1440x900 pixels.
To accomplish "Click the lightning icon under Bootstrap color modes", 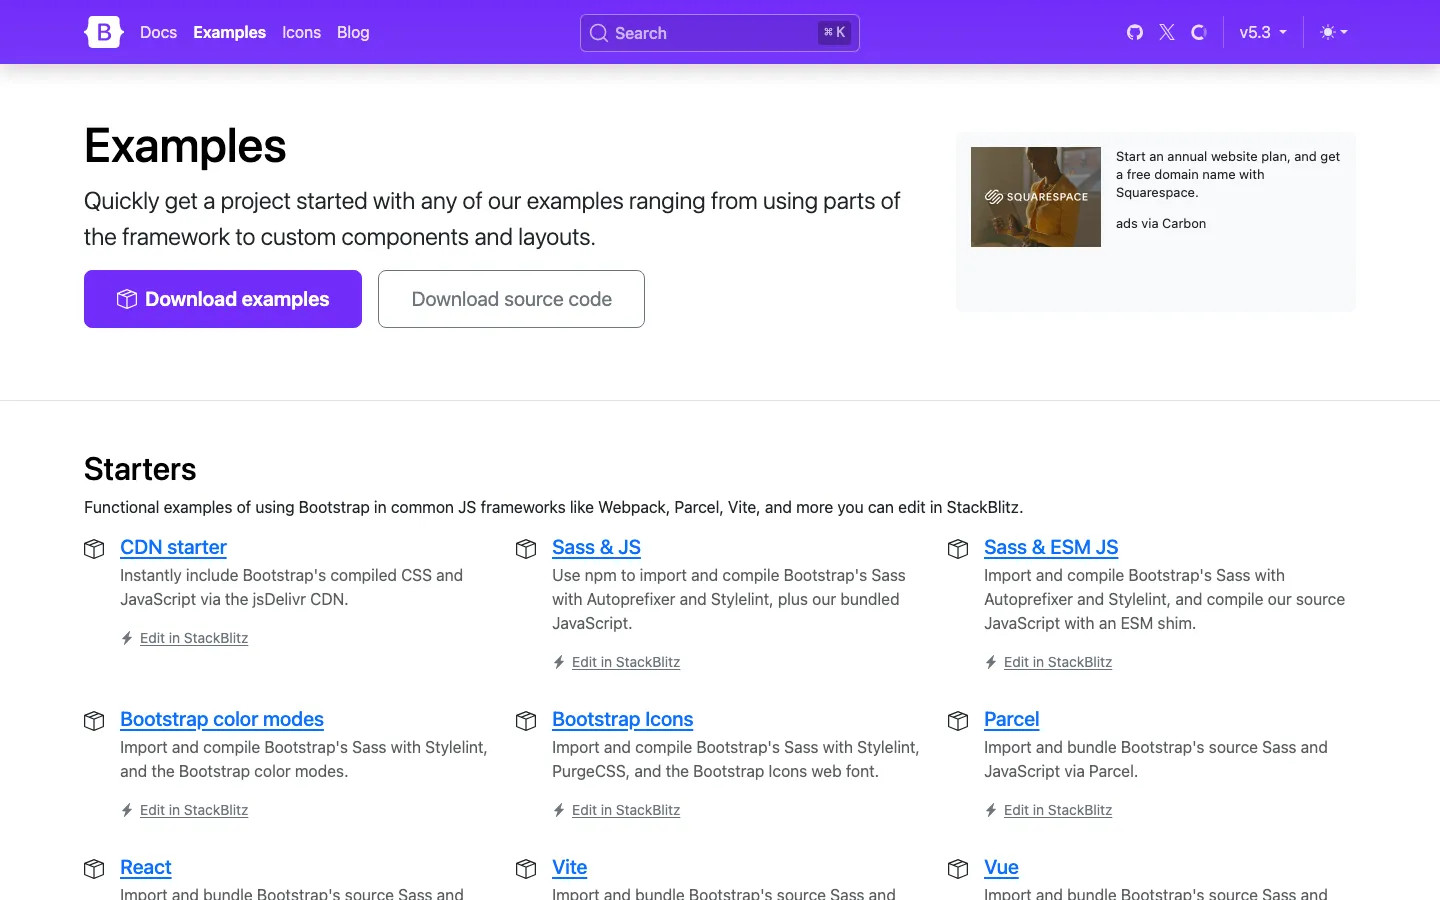I will point(127,810).
